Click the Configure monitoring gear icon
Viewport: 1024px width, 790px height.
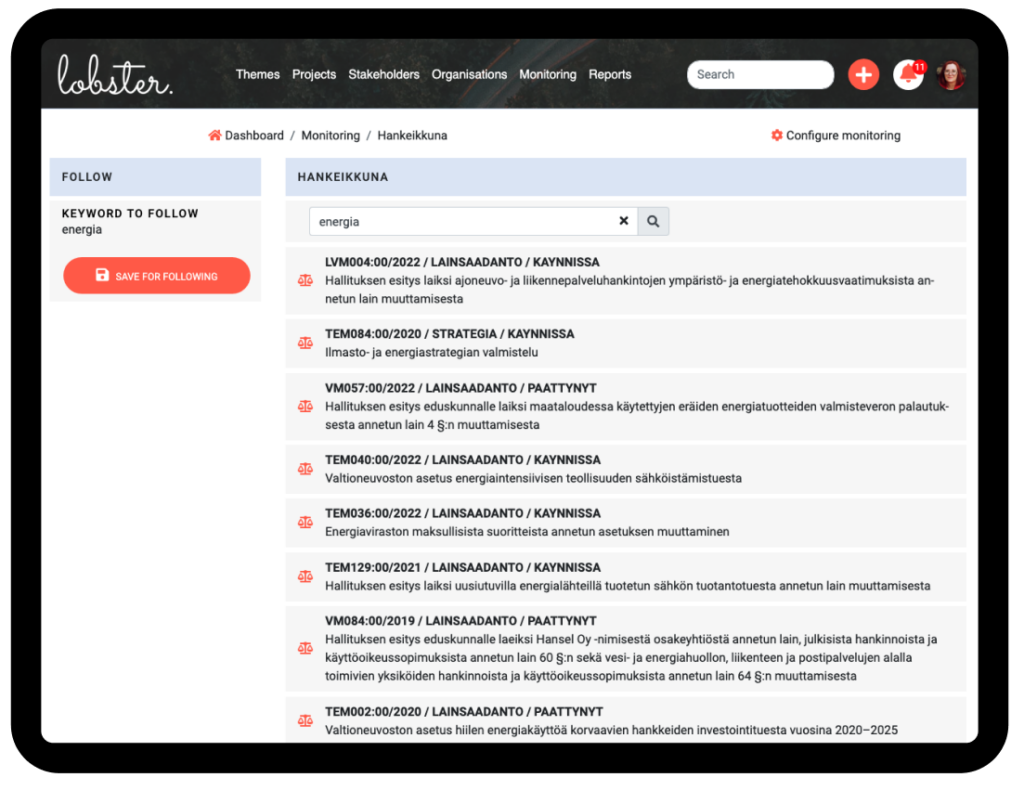776,135
